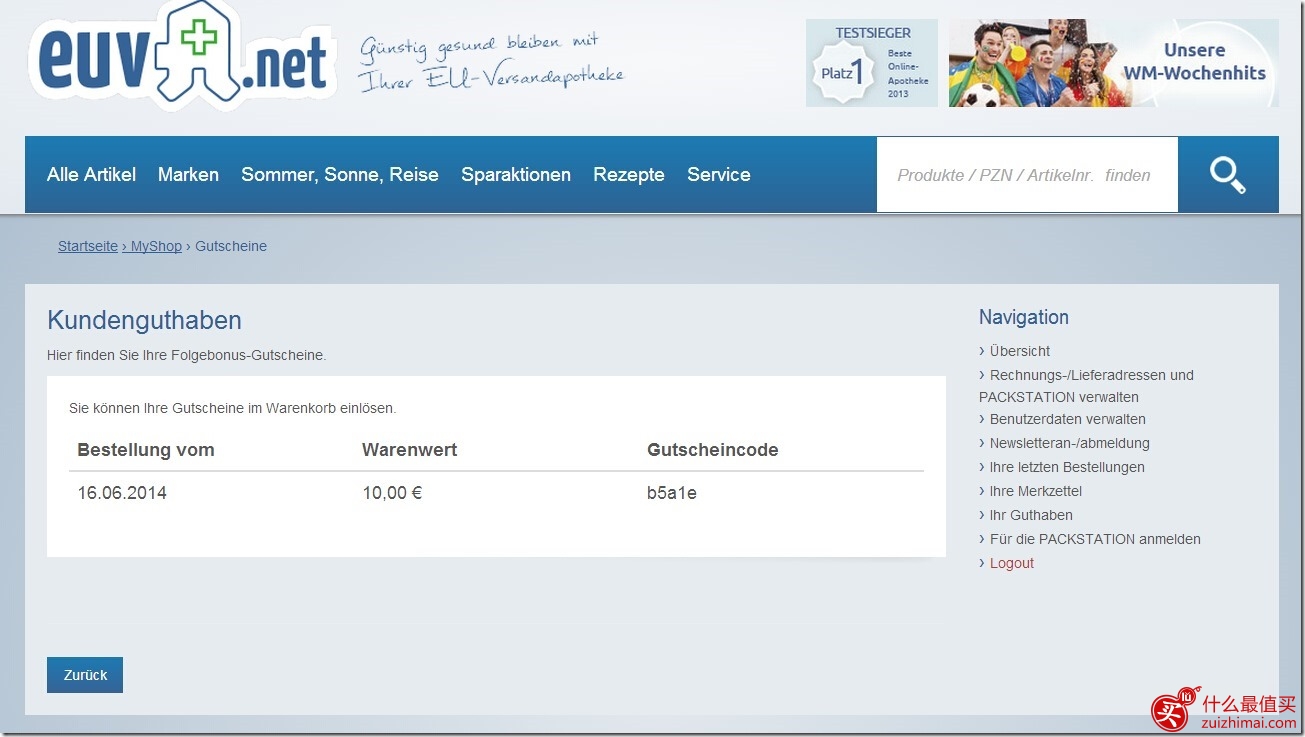Click the Gutscheine breadcrumb text
The width and height of the screenshot is (1305, 737).
click(x=231, y=246)
